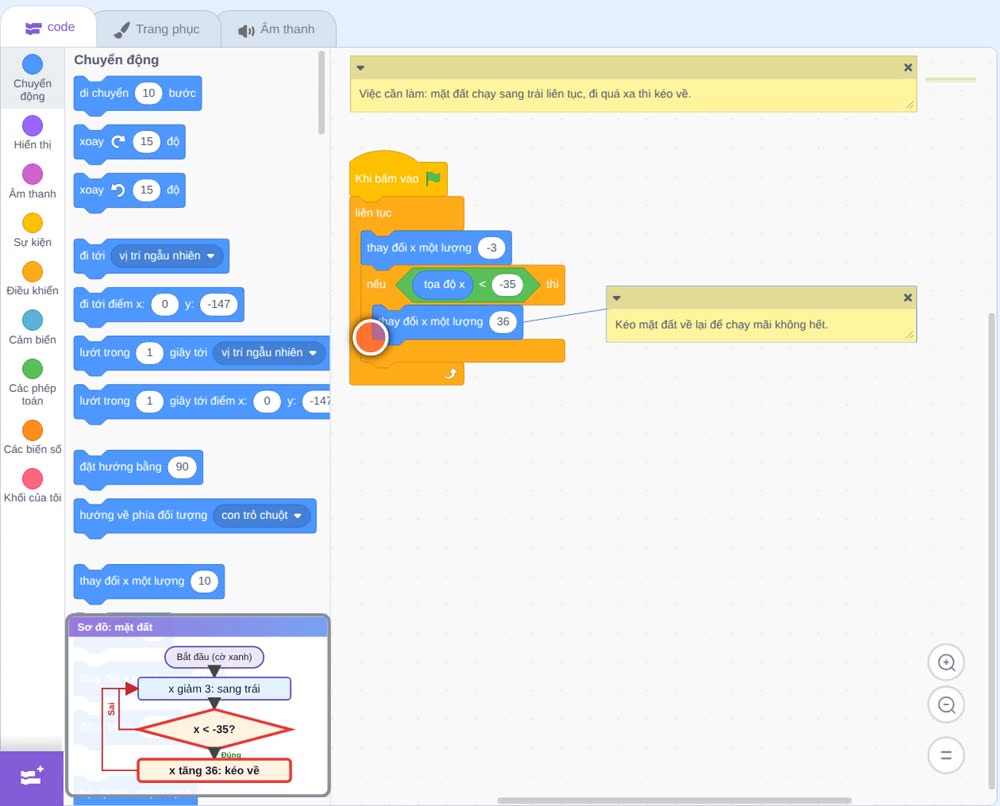The width and height of the screenshot is (1000, 806).
Task: Open Các phép toán block category
Action: 33,382
